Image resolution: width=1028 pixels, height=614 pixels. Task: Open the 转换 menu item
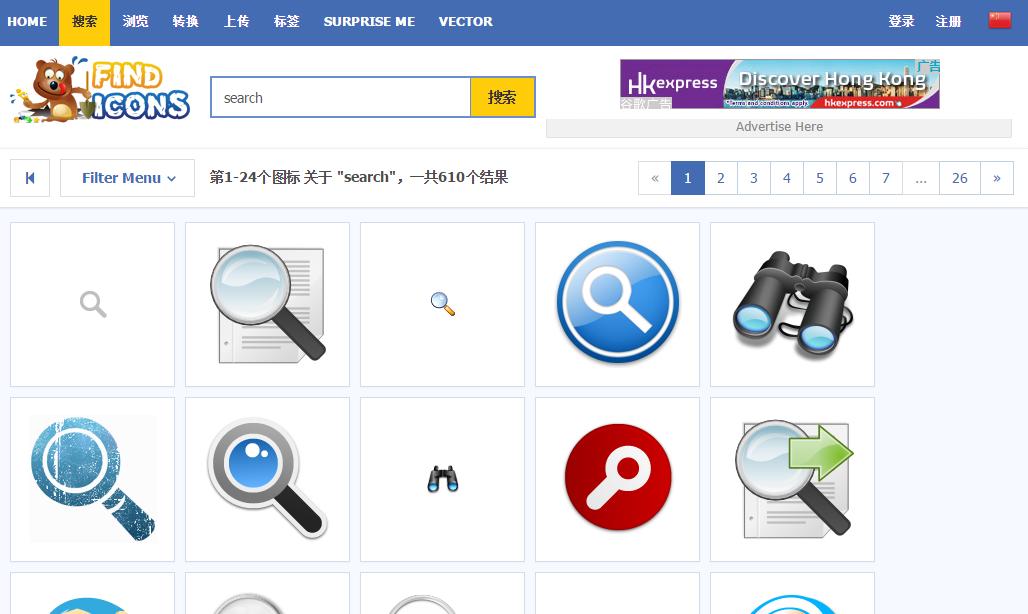186,22
